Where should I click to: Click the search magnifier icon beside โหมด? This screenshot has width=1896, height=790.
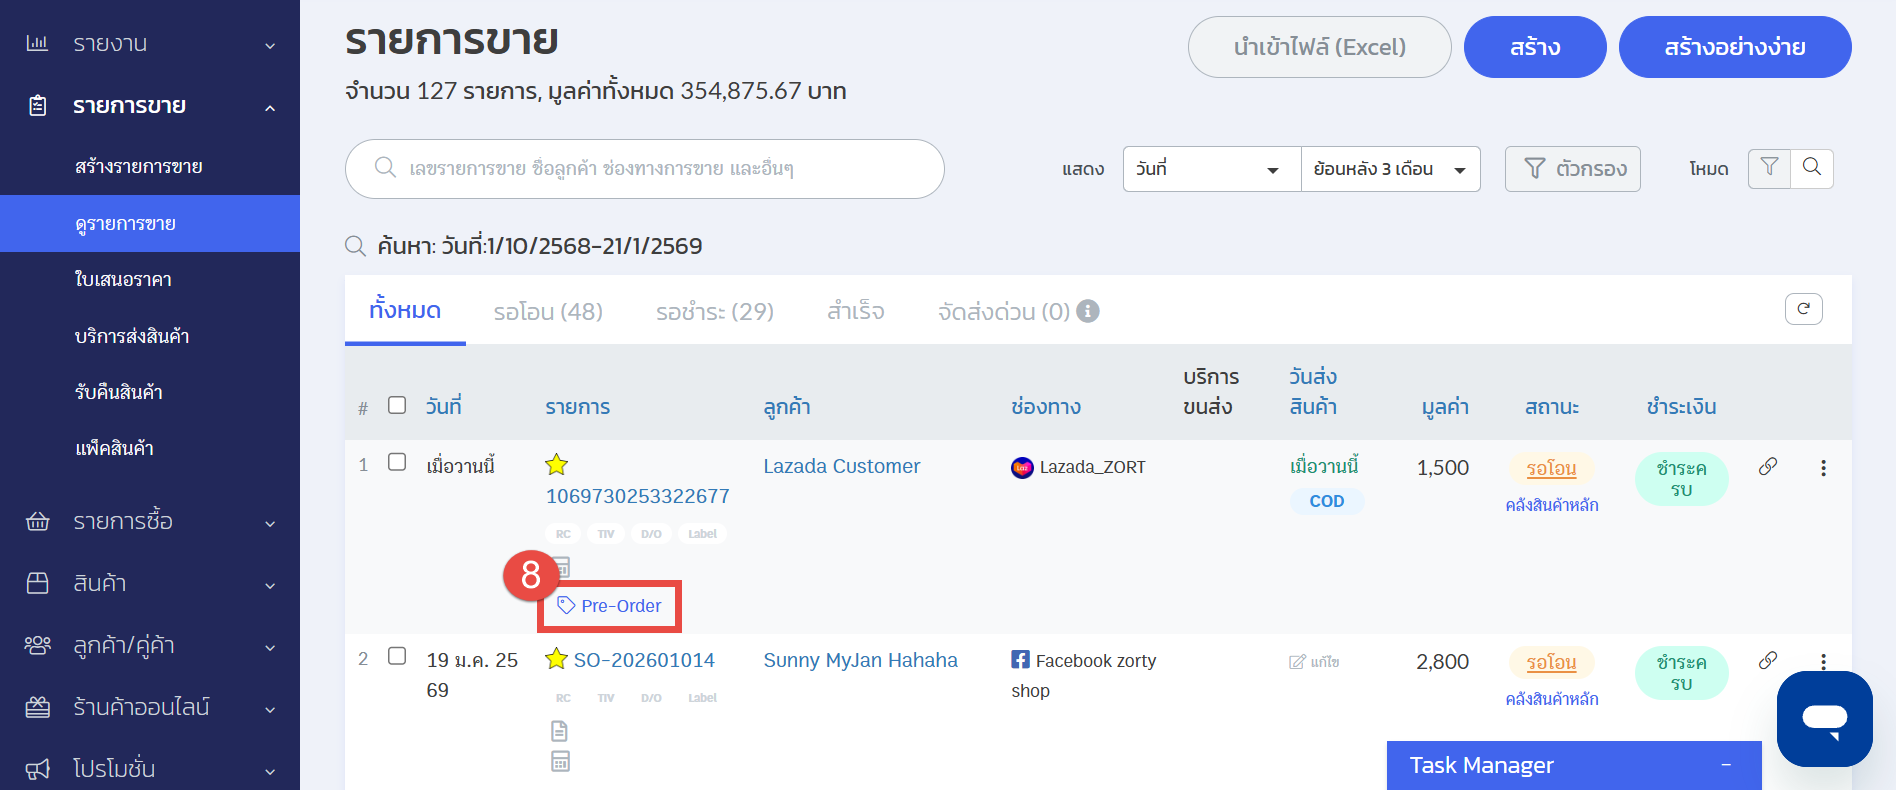pos(1812,168)
